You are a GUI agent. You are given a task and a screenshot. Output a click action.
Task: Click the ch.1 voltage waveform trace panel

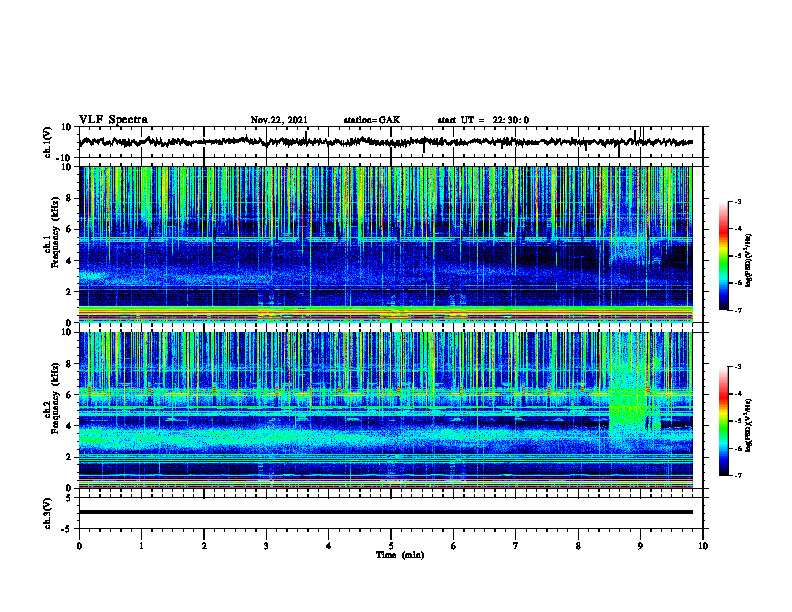coord(390,142)
